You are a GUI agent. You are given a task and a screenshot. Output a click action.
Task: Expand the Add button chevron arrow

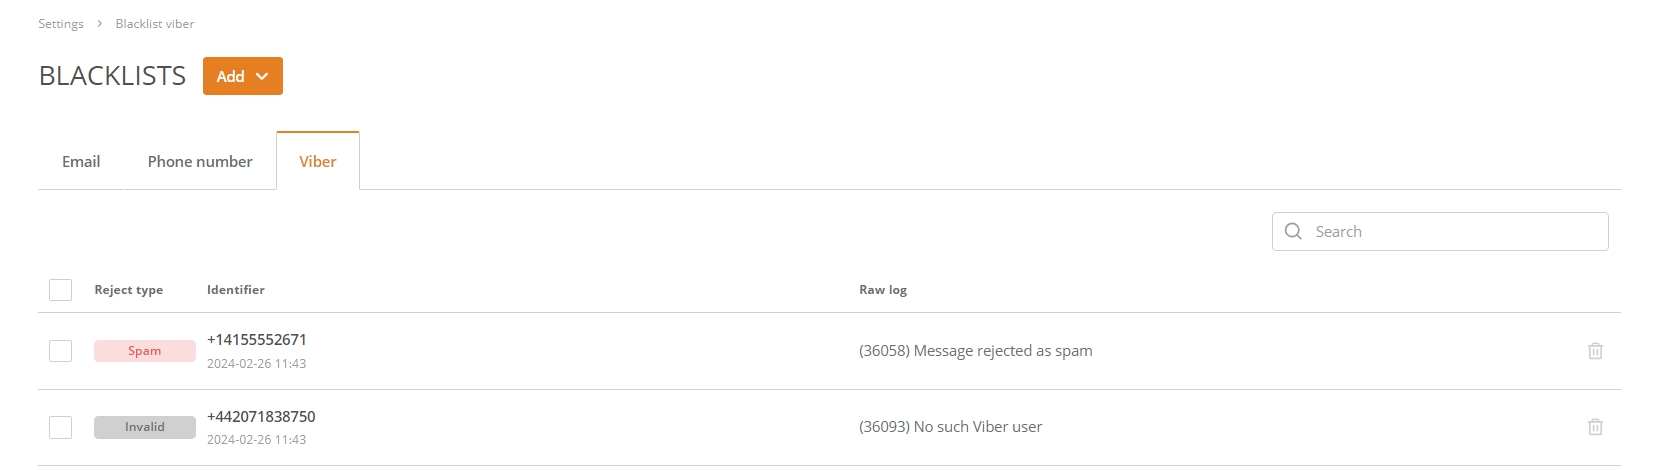pos(262,76)
